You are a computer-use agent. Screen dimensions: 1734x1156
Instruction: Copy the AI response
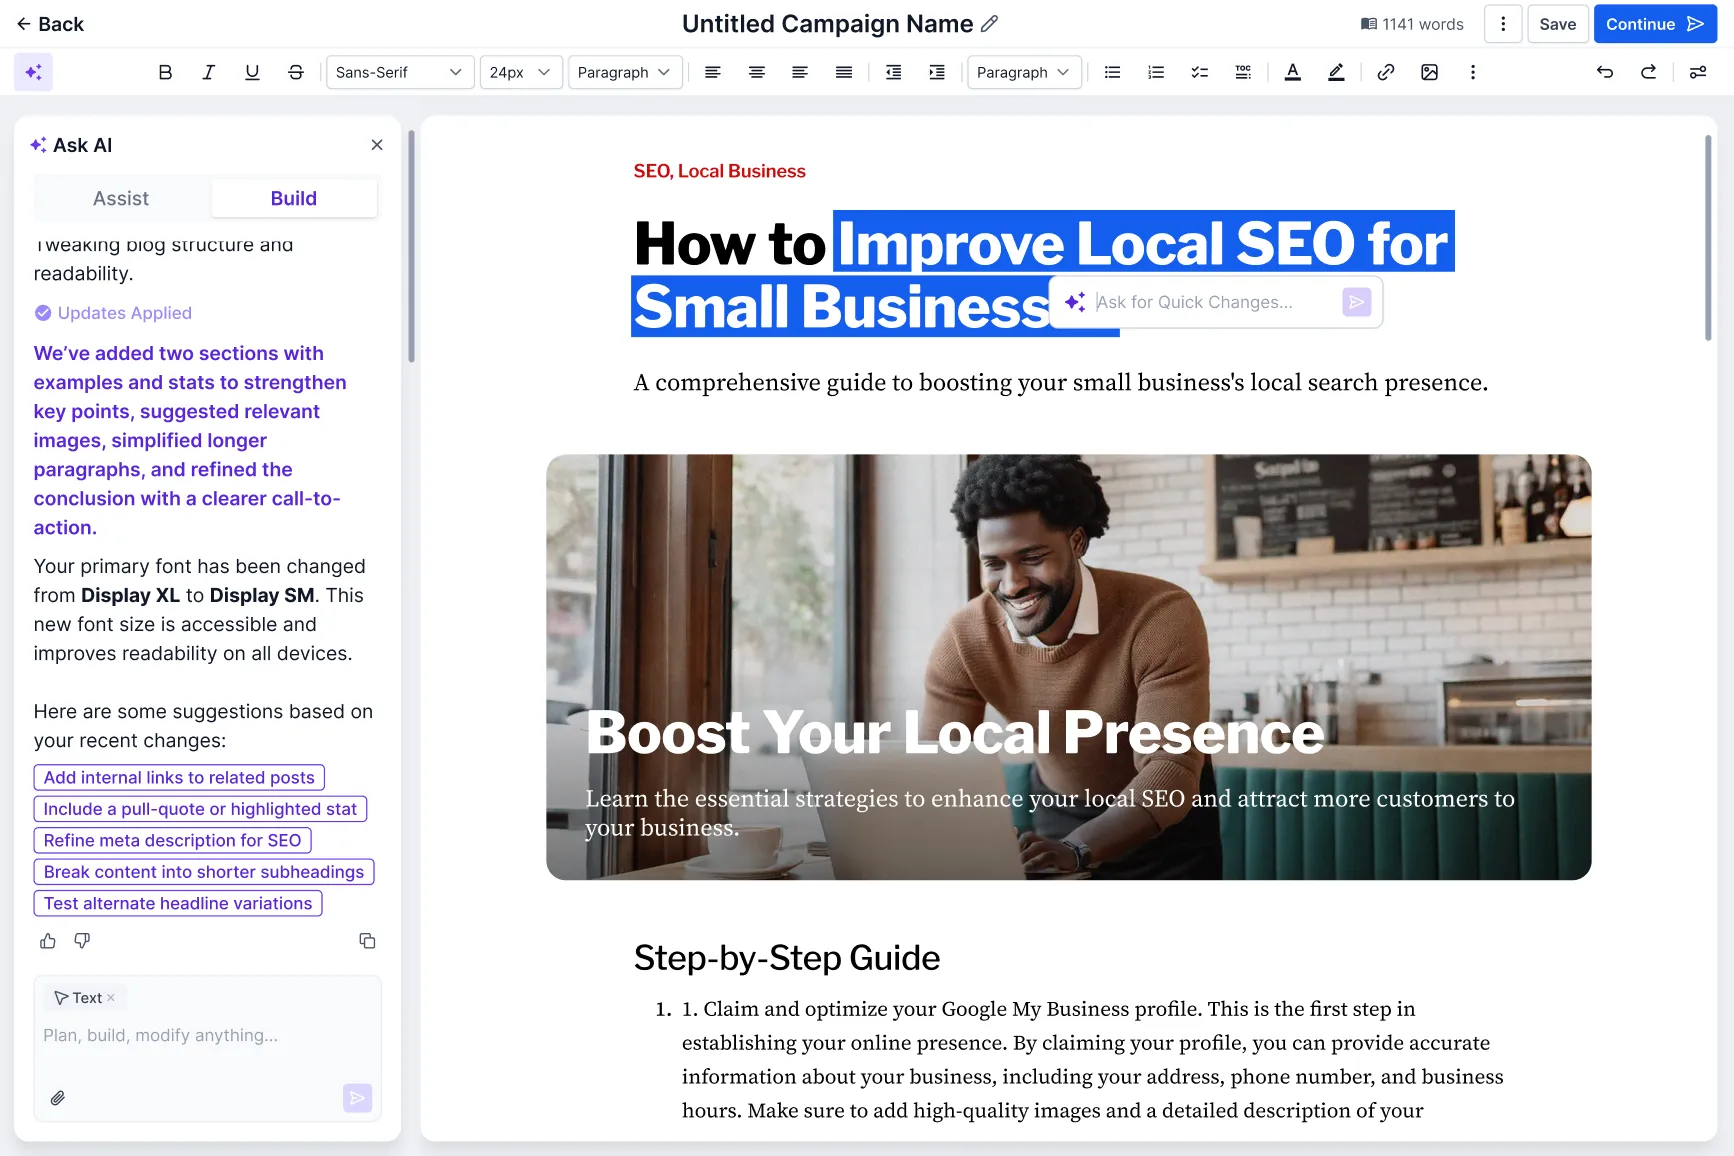(366, 940)
